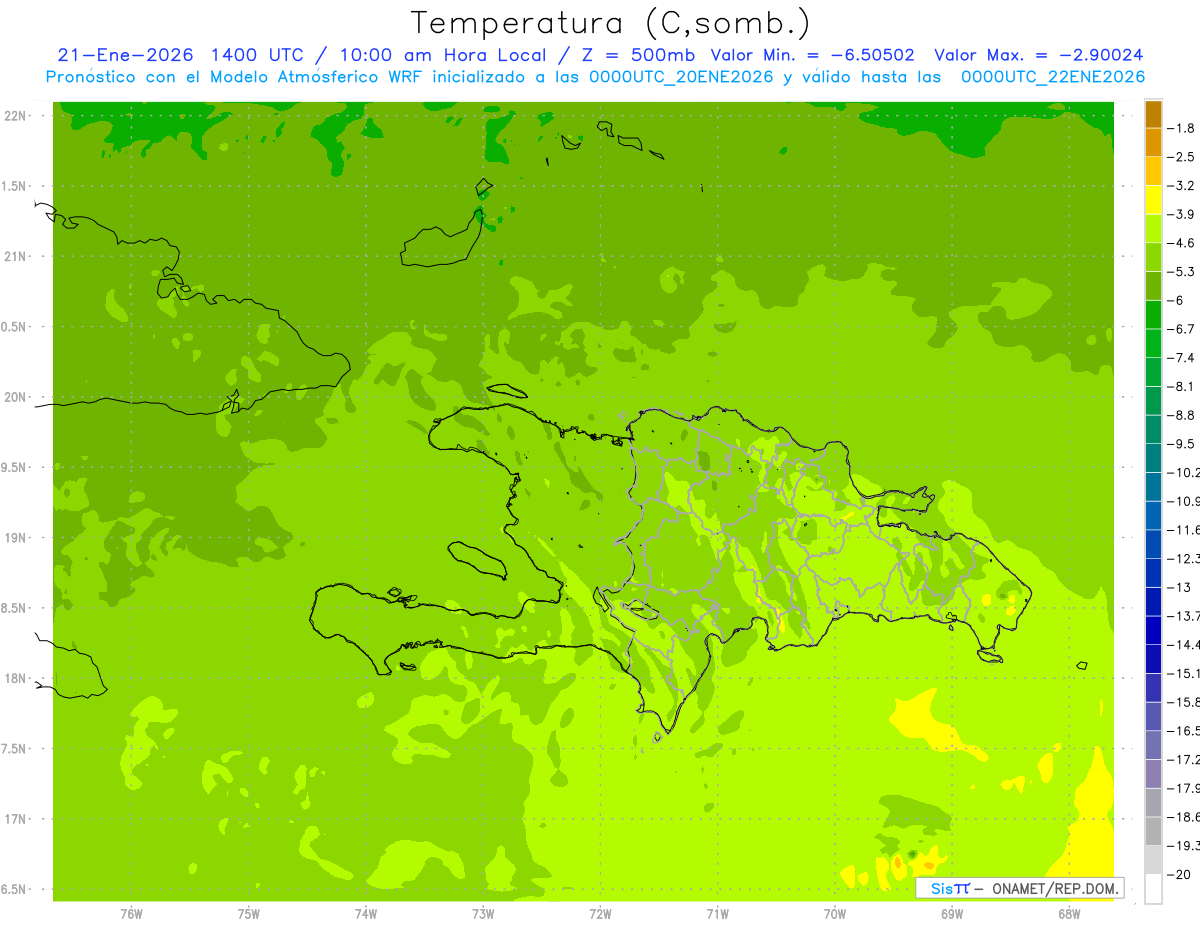Click the '73W' longitude axis label

[483, 913]
